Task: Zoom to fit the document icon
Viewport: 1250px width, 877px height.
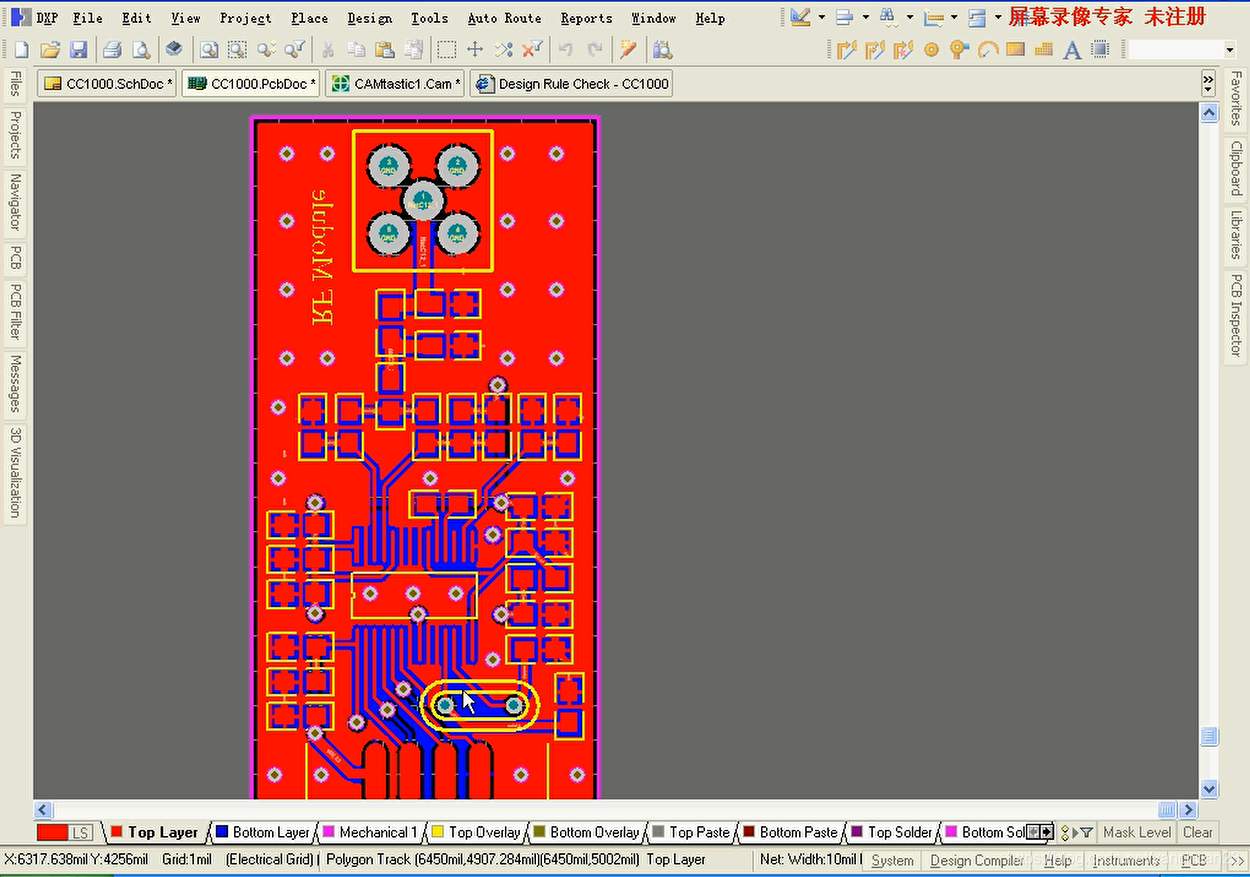Action: tap(208, 49)
